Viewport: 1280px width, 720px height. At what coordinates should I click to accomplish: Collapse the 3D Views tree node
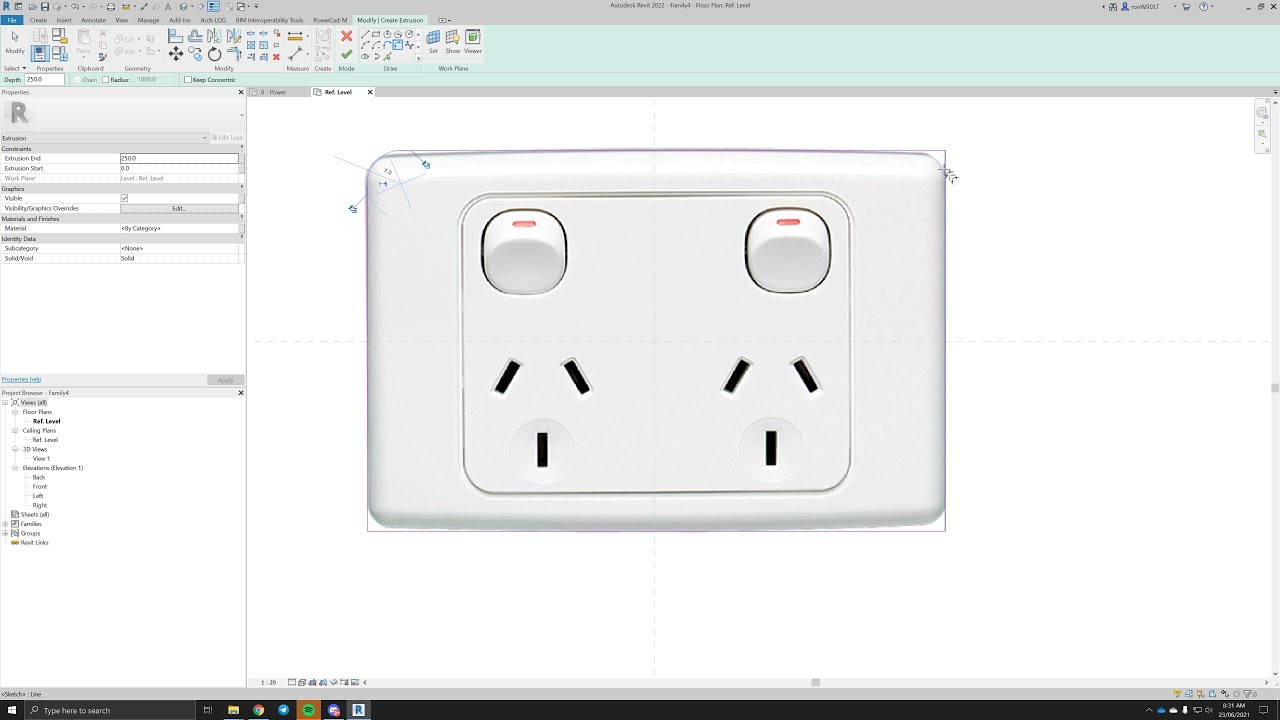tap(15, 449)
